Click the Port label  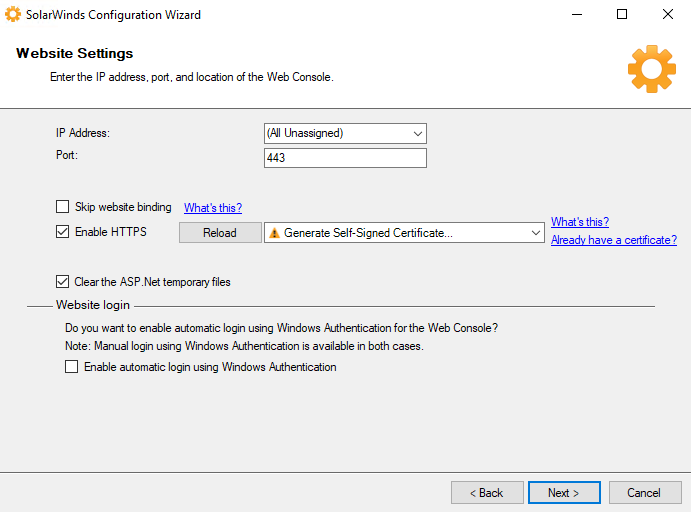pos(67,155)
